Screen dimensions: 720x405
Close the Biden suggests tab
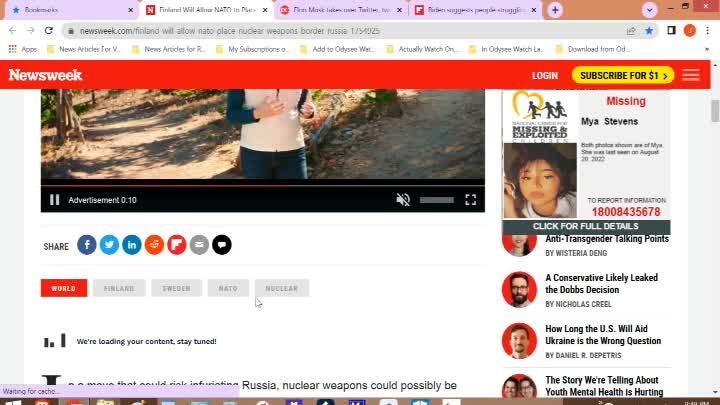click(534, 10)
